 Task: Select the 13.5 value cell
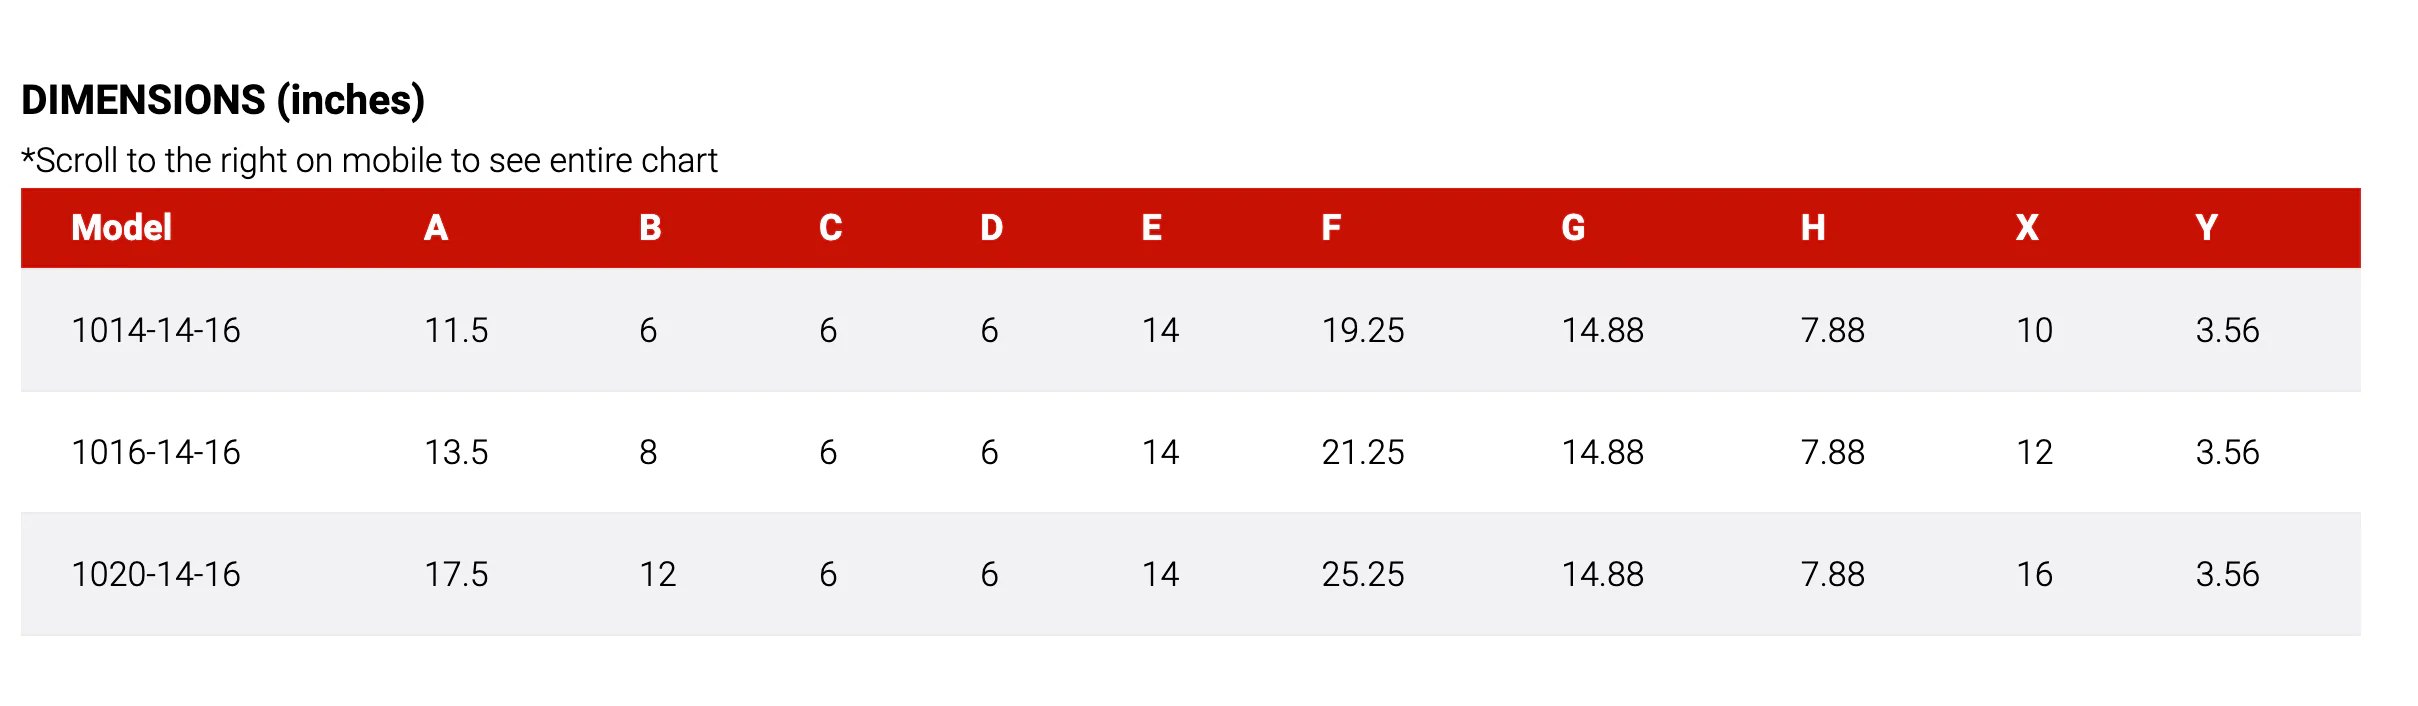[x=456, y=452]
